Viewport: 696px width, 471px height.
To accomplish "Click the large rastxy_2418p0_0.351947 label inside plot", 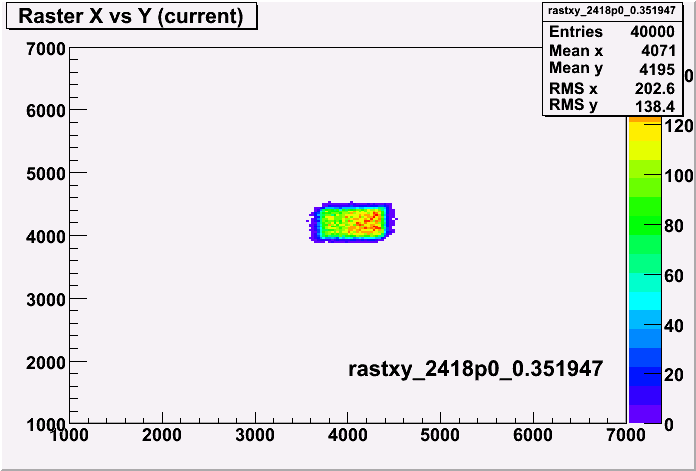I will pyautogui.click(x=475, y=369).
